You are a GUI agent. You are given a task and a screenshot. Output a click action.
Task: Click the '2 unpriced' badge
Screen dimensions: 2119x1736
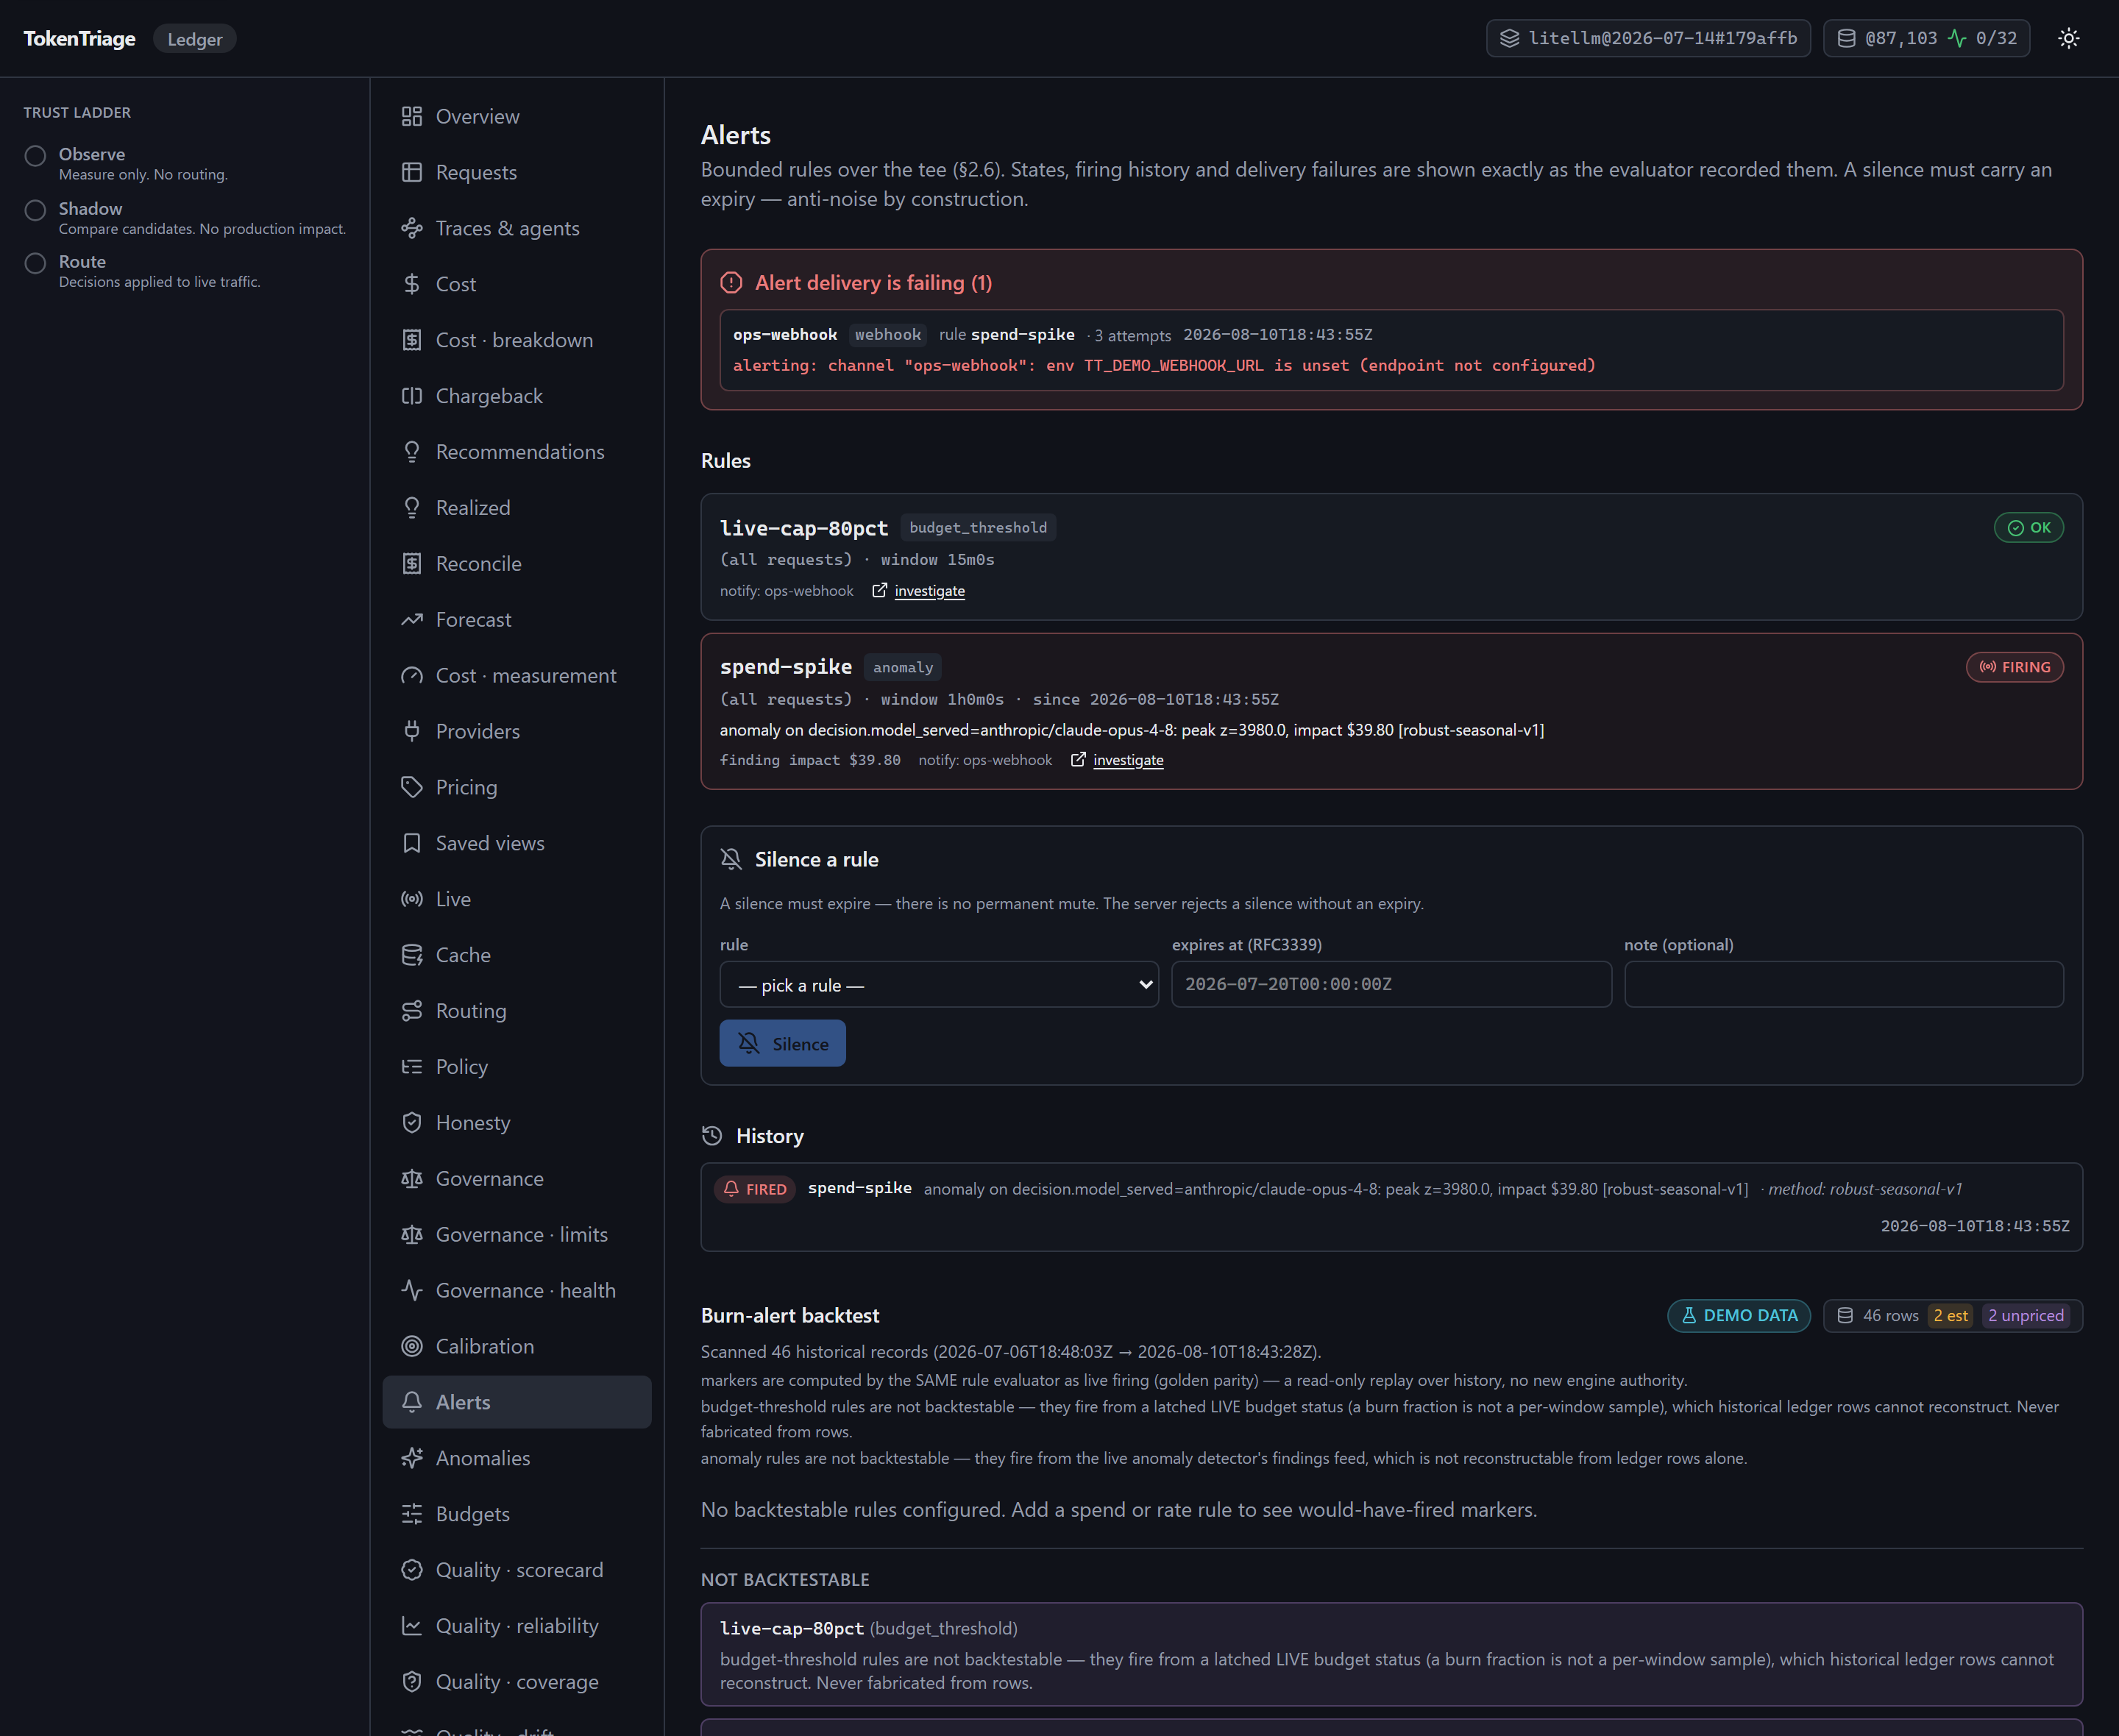pyautogui.click(x=2026, y=1316)
